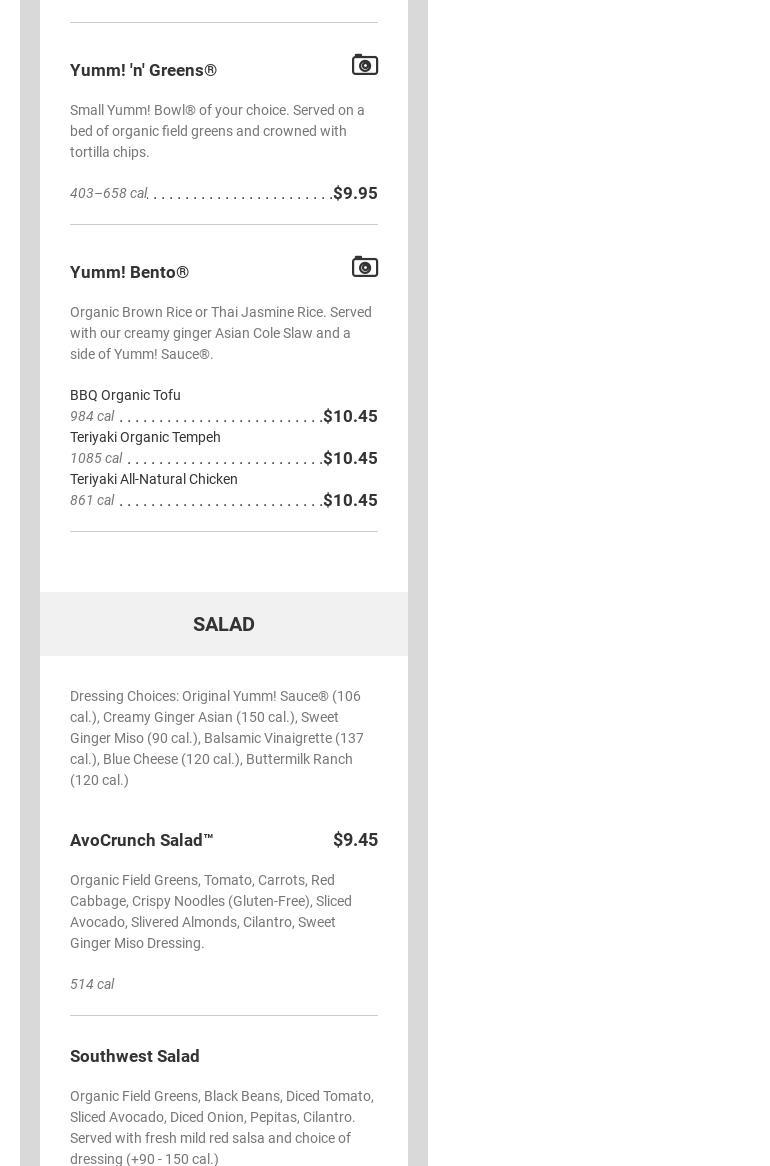Click the Southwest Salad ingredients description

(221, 1127)
